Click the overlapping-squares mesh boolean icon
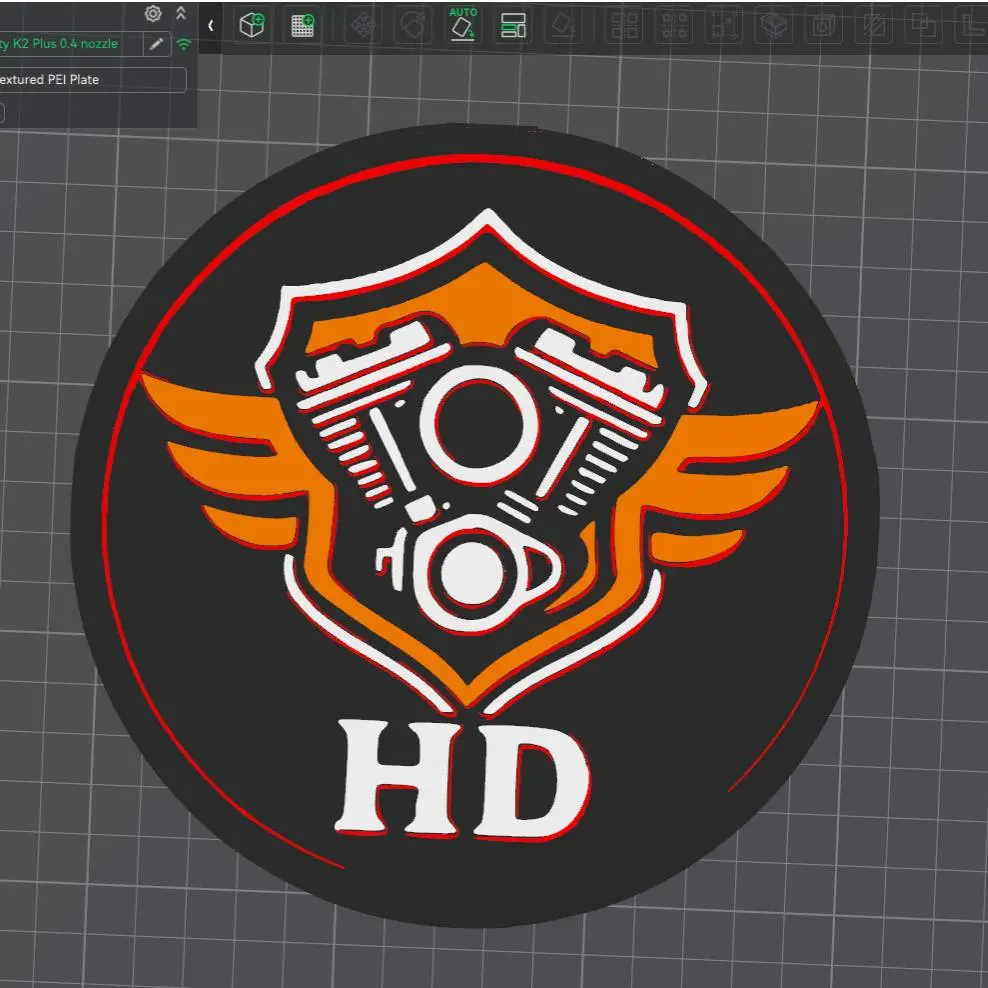Screen dimensions: 988x988 (923, 26)
